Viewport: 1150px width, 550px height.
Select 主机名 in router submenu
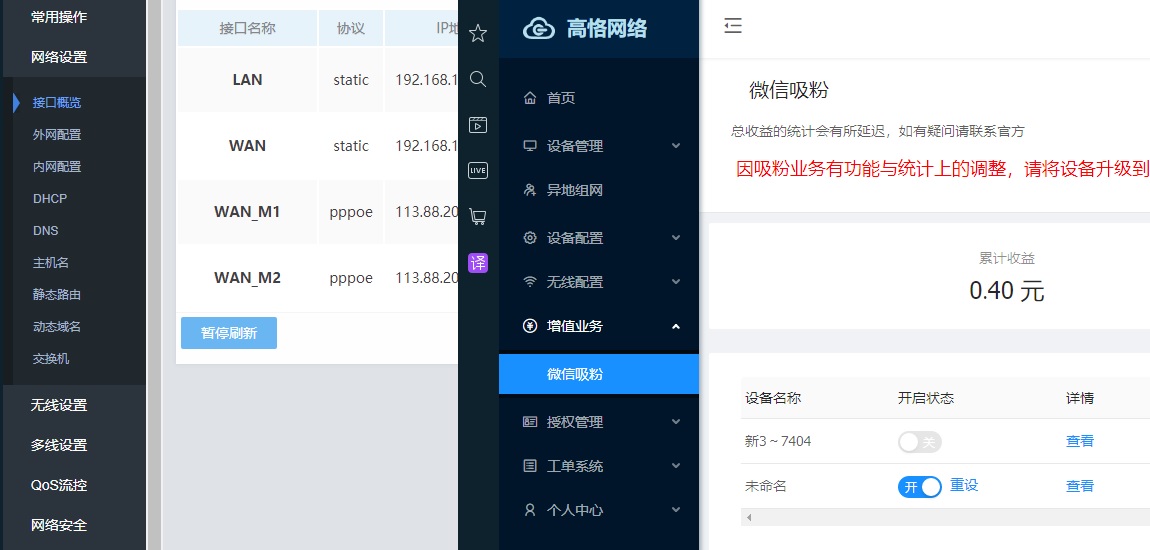[x=51, y=263]
